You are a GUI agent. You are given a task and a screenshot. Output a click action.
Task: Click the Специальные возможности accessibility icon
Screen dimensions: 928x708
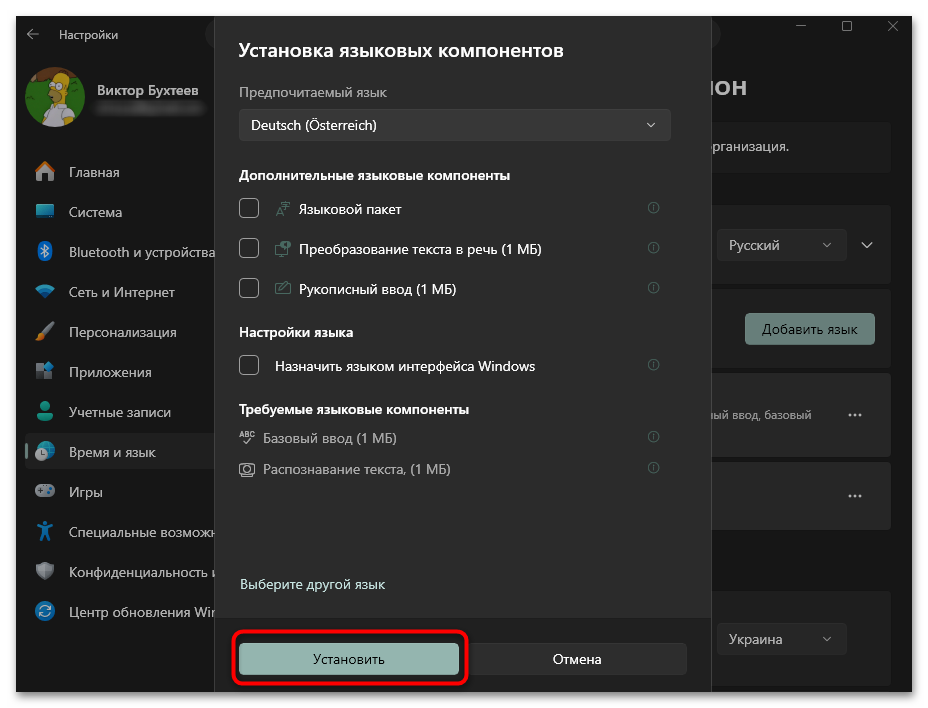click(45, 532)
